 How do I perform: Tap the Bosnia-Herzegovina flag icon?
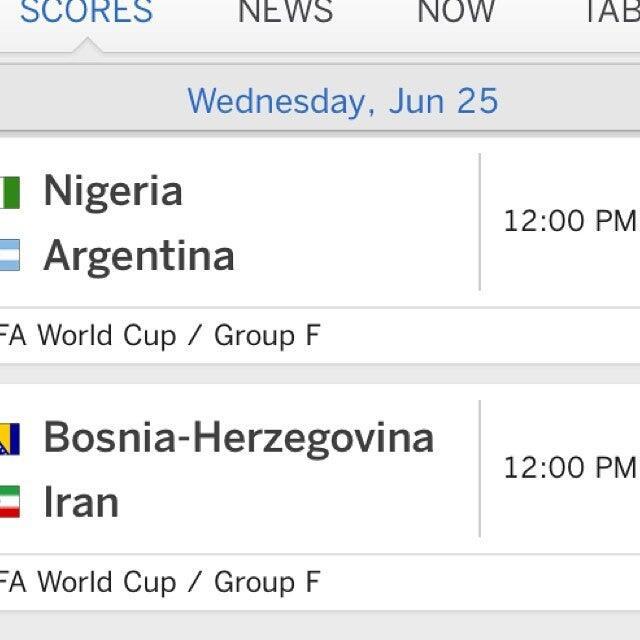tap(9, 439)
